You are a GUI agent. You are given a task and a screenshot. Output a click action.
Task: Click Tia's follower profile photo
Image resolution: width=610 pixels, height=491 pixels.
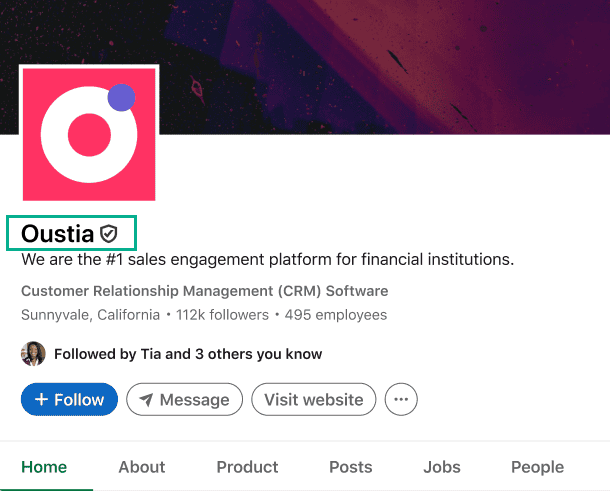click(33, 353)
